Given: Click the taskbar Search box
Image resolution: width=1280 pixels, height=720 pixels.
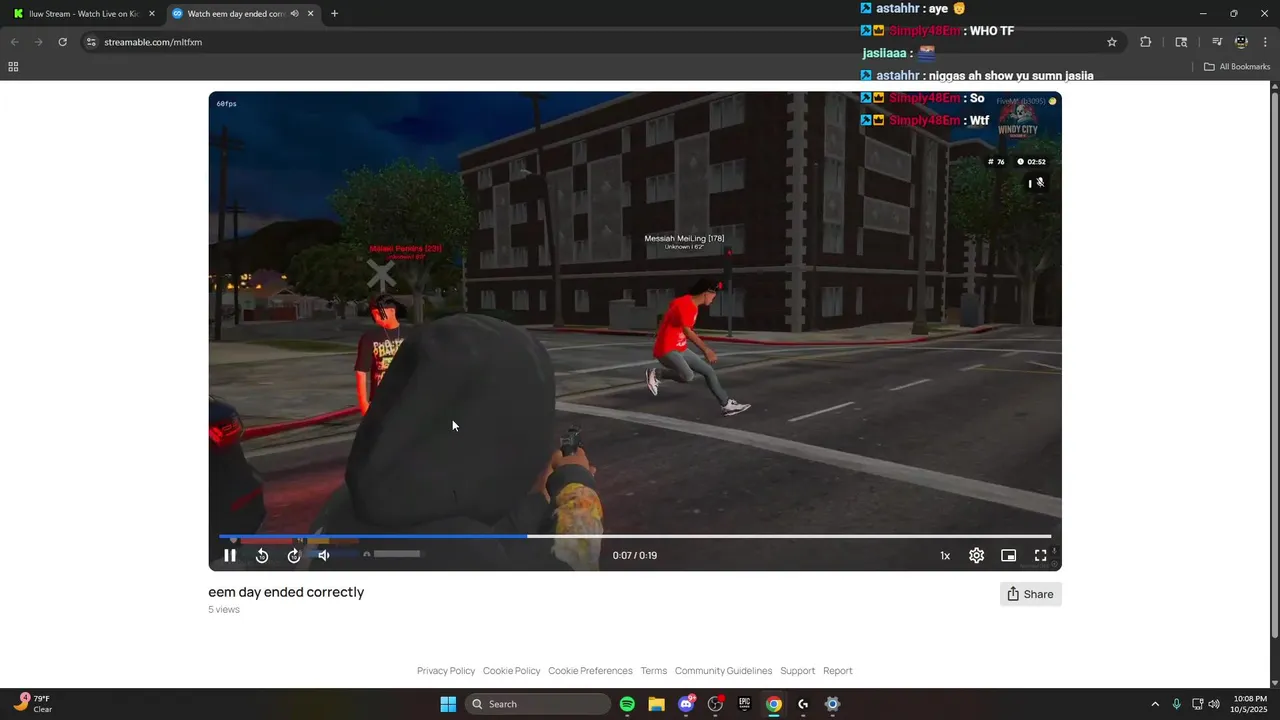Looking at the screenshot, I should tap(538, 704).
